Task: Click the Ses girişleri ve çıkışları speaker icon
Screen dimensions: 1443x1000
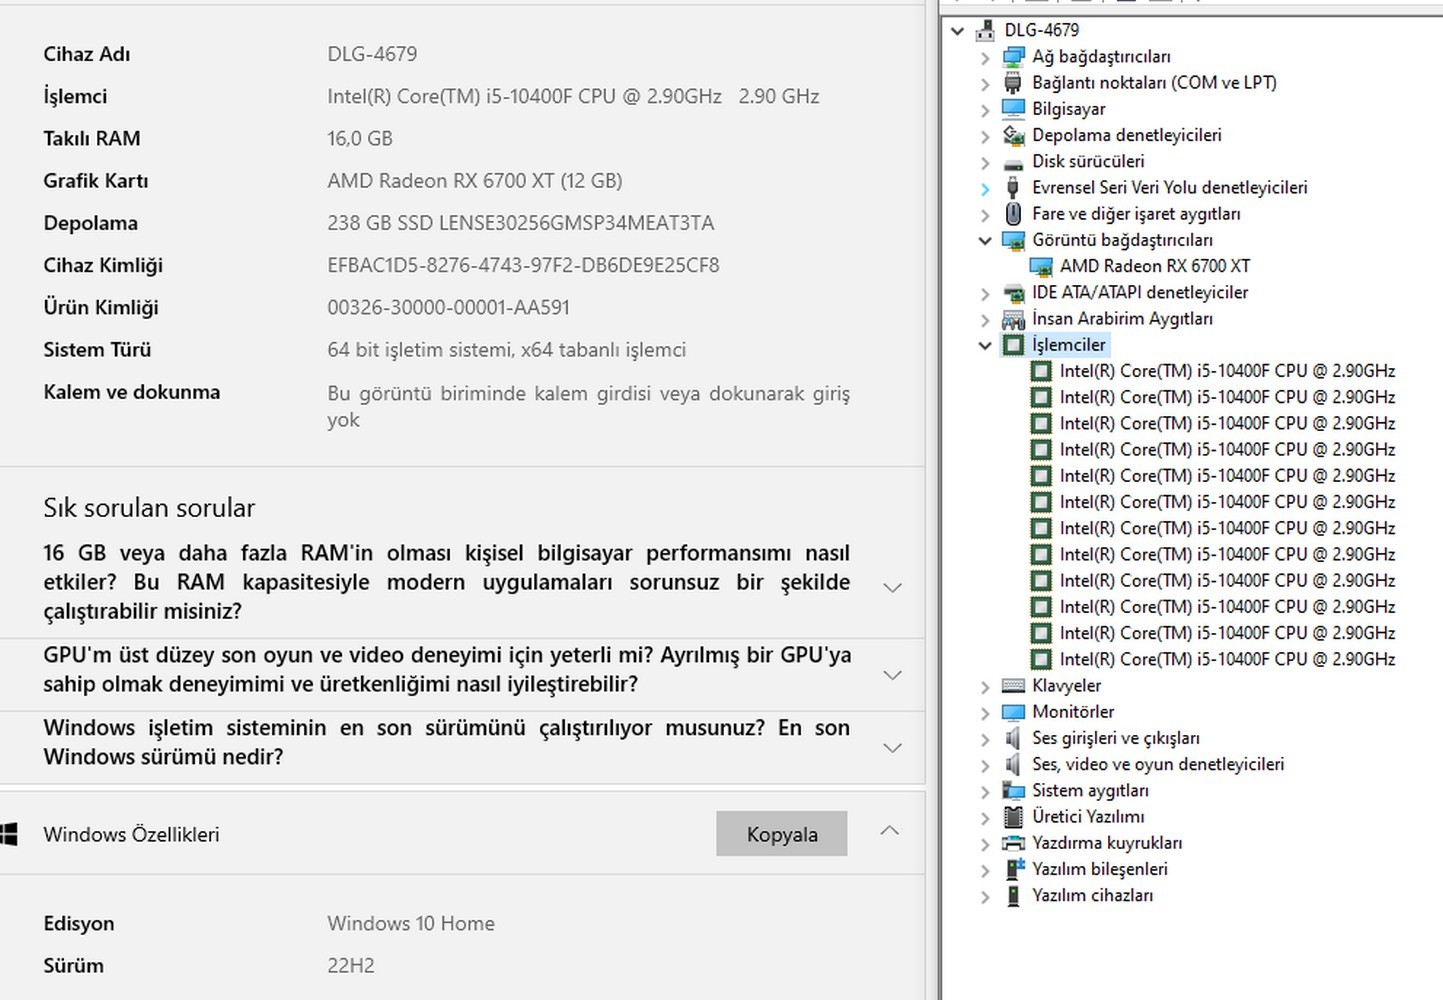Action: click(x=1013, y=738)
